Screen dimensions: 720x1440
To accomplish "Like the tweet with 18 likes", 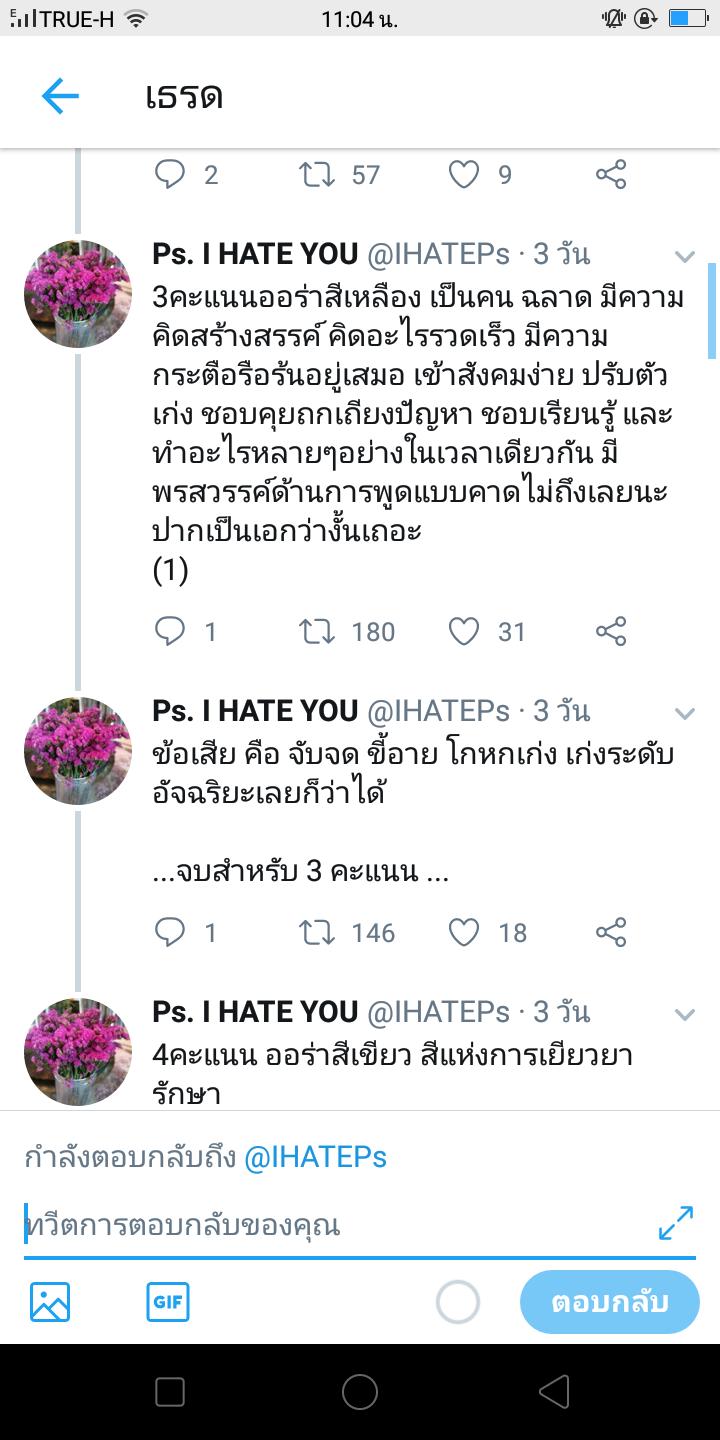I will (x=464, y=932).
